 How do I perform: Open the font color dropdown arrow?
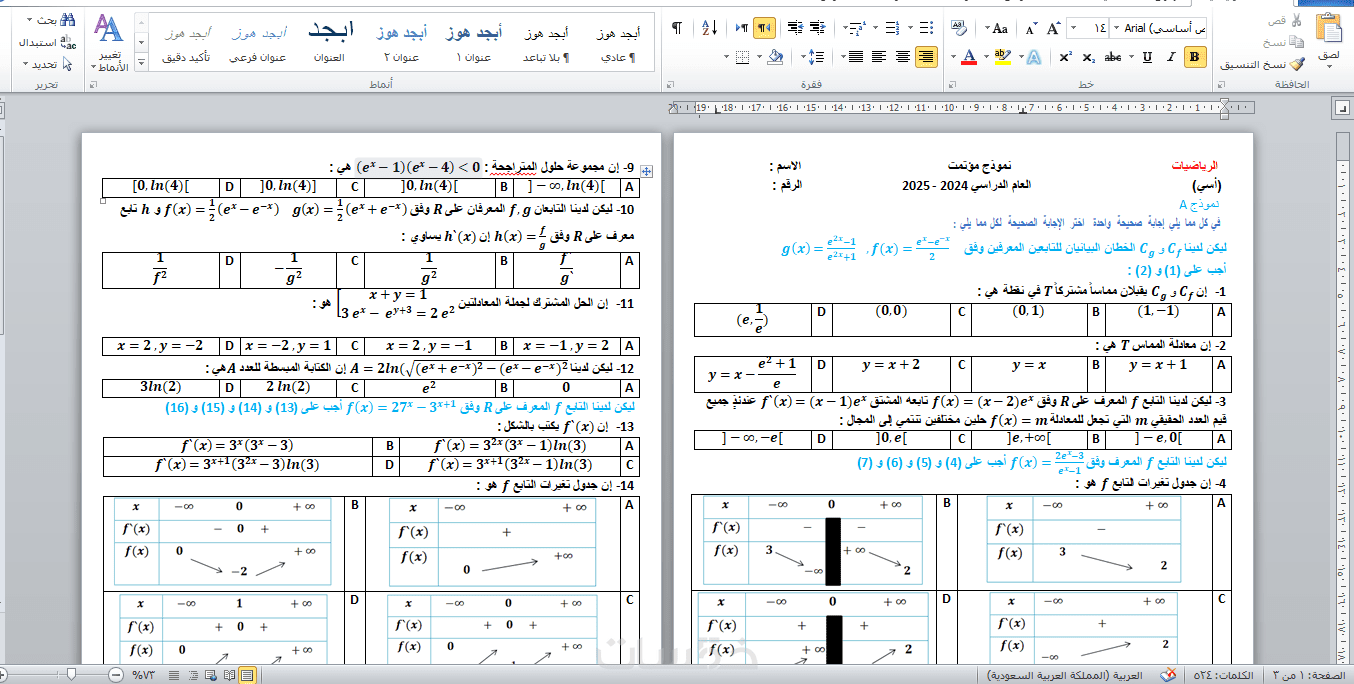coord(953,57)
